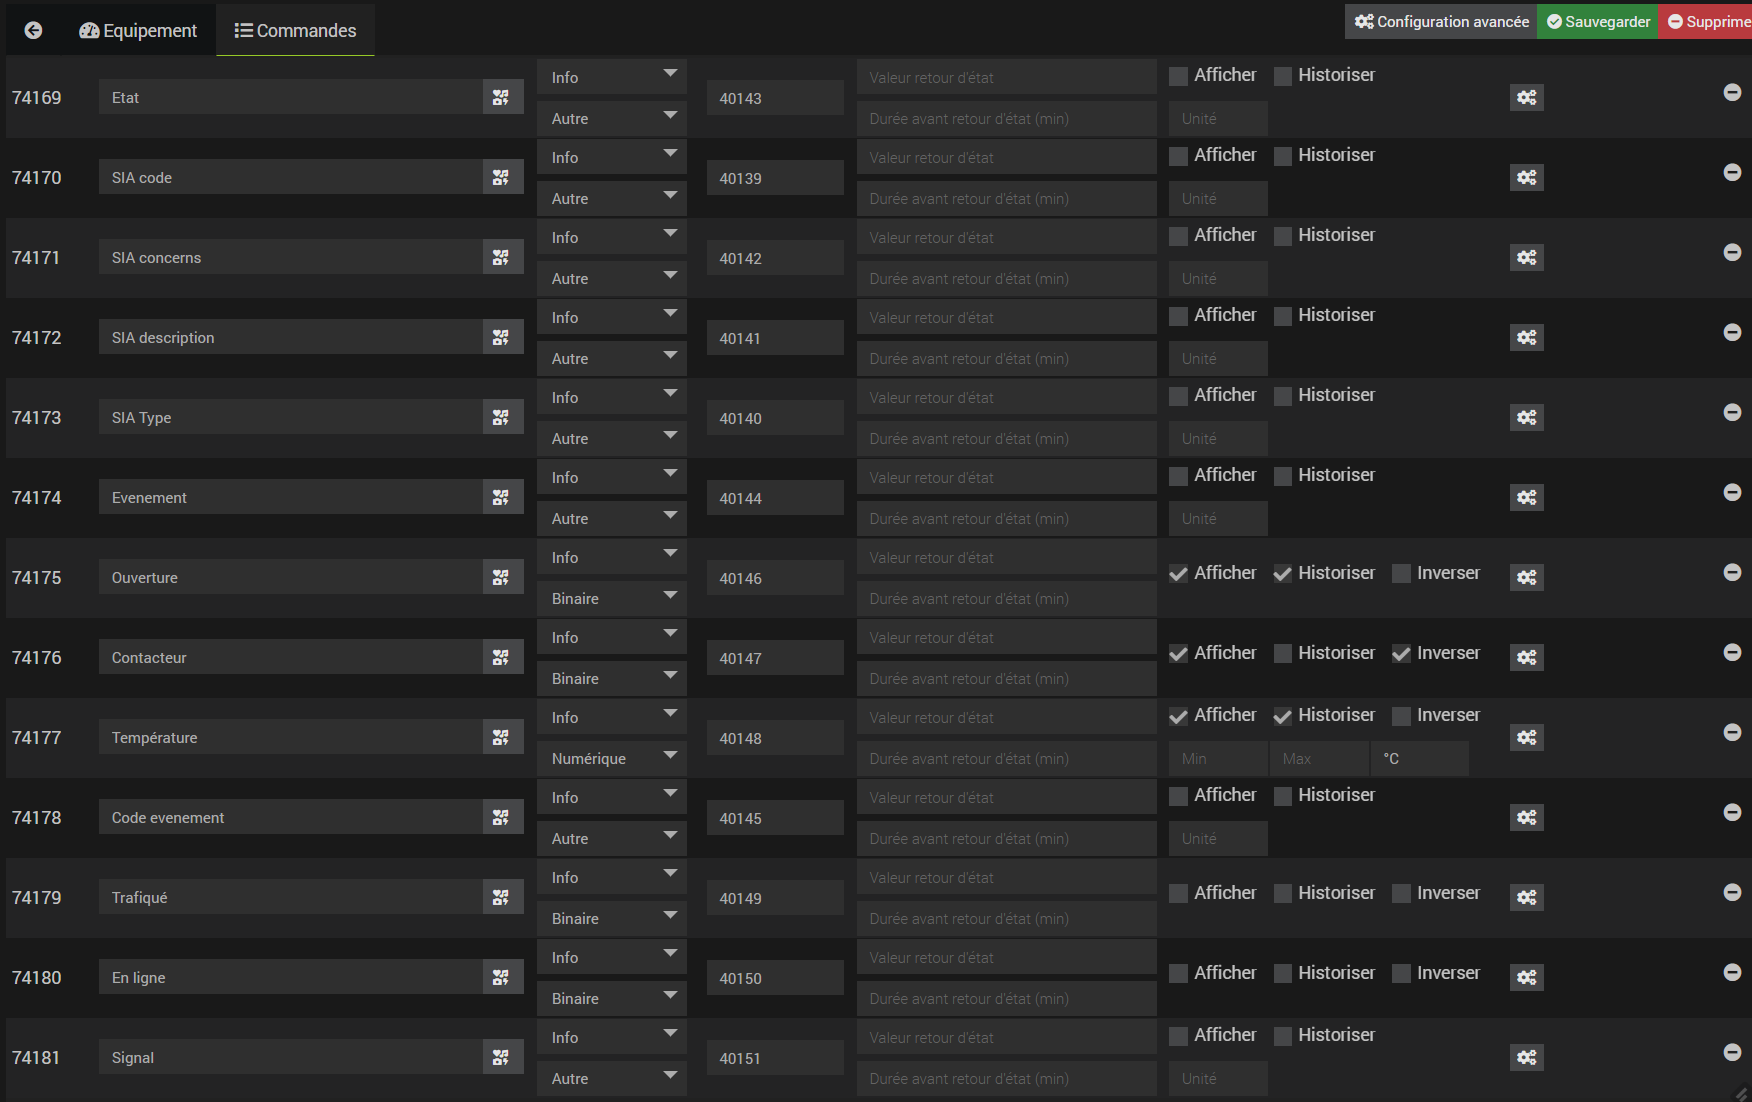Open the Binaire subtype dropdown for En ligne
This screenshot has height=1102, width=1752.
(612, 998)
